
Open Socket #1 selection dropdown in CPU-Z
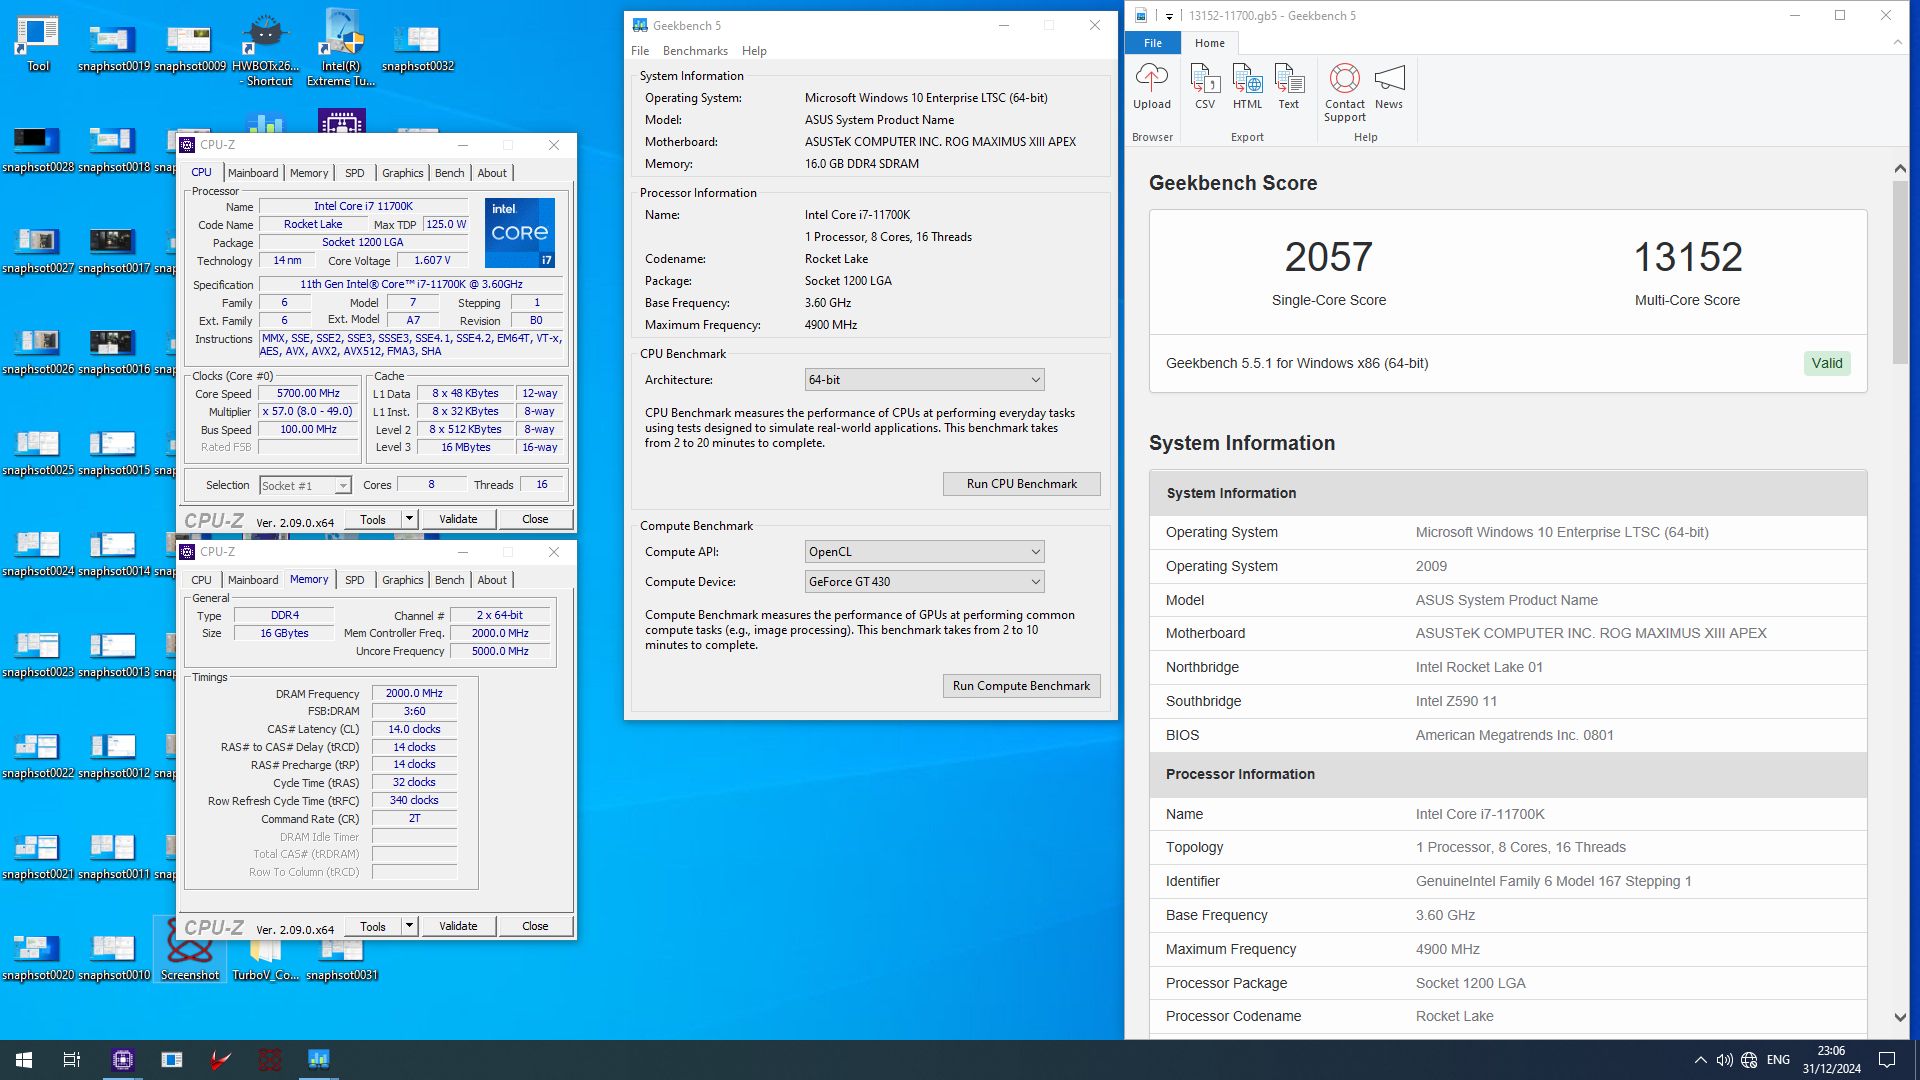pyautogui.click(x=305, y=486)
